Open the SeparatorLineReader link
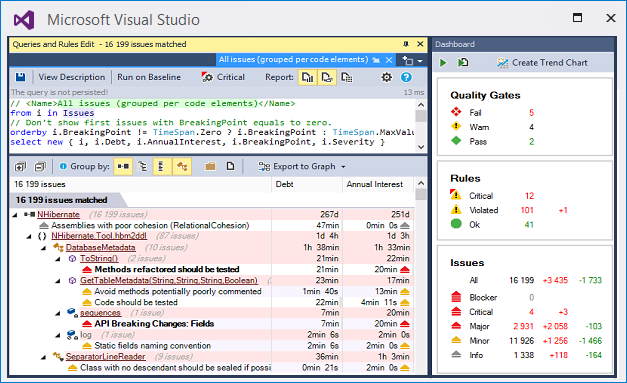The width and height of the screenshot is (627, 383). coord(106,356)
